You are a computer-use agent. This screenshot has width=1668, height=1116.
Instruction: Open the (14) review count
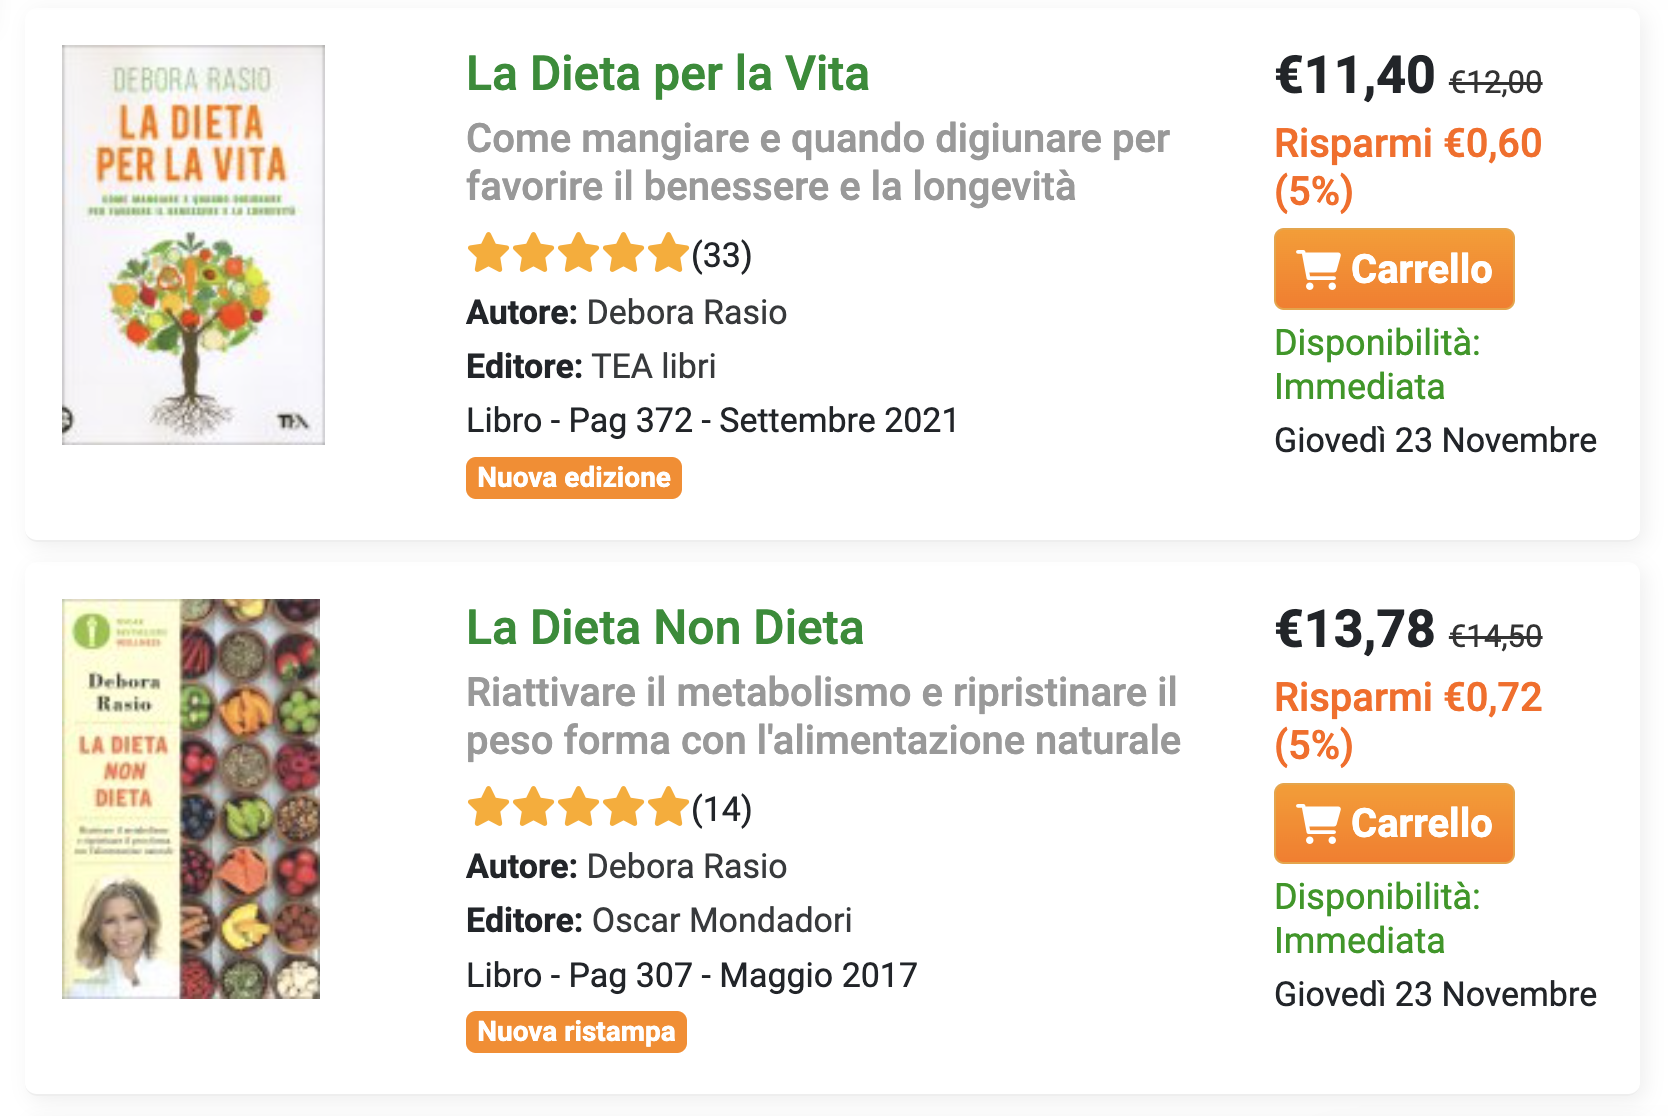722,809
